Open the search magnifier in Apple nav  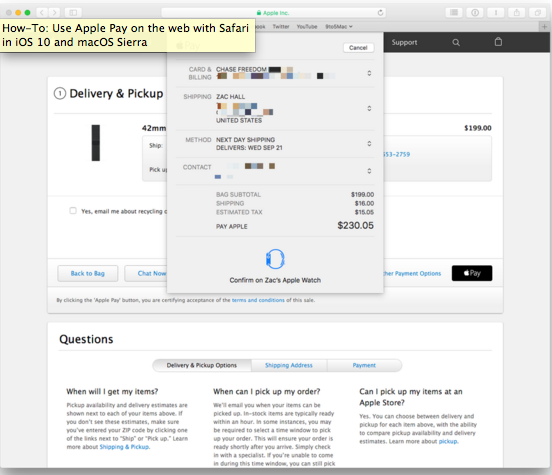[456, 43]
